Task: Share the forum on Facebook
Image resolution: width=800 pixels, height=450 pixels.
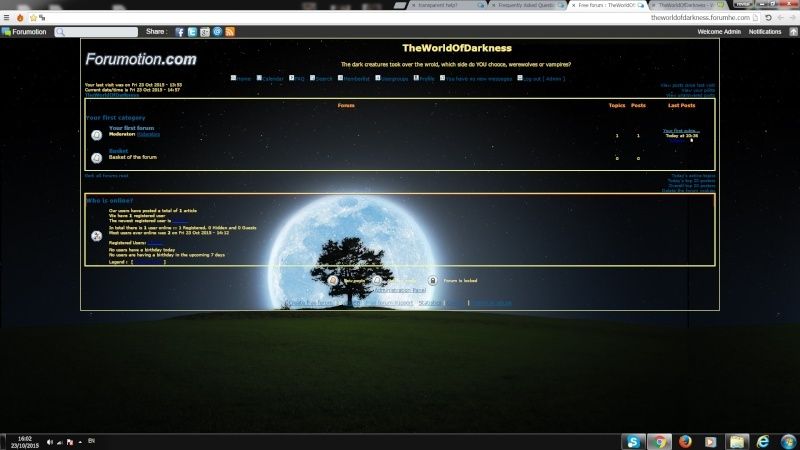Action: pos(180,32)
